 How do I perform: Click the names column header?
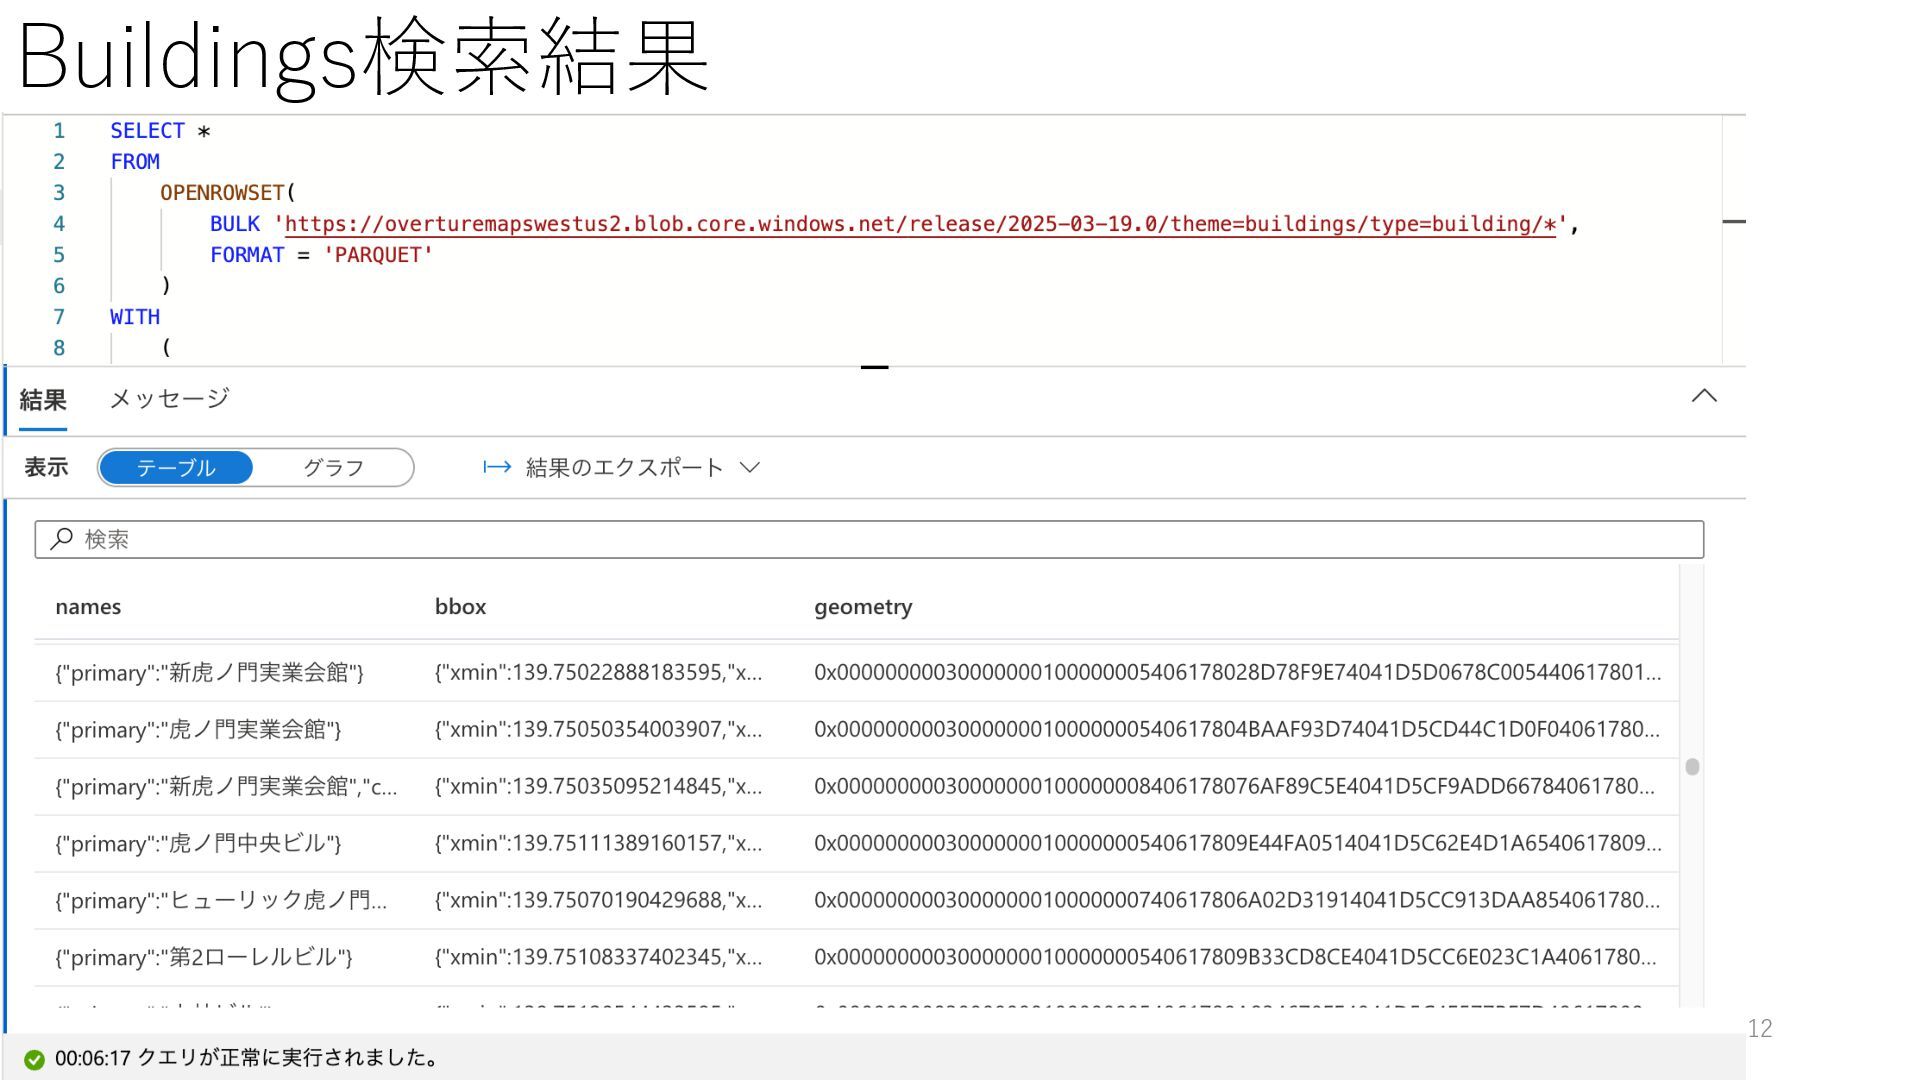click(x=88, y=607)
